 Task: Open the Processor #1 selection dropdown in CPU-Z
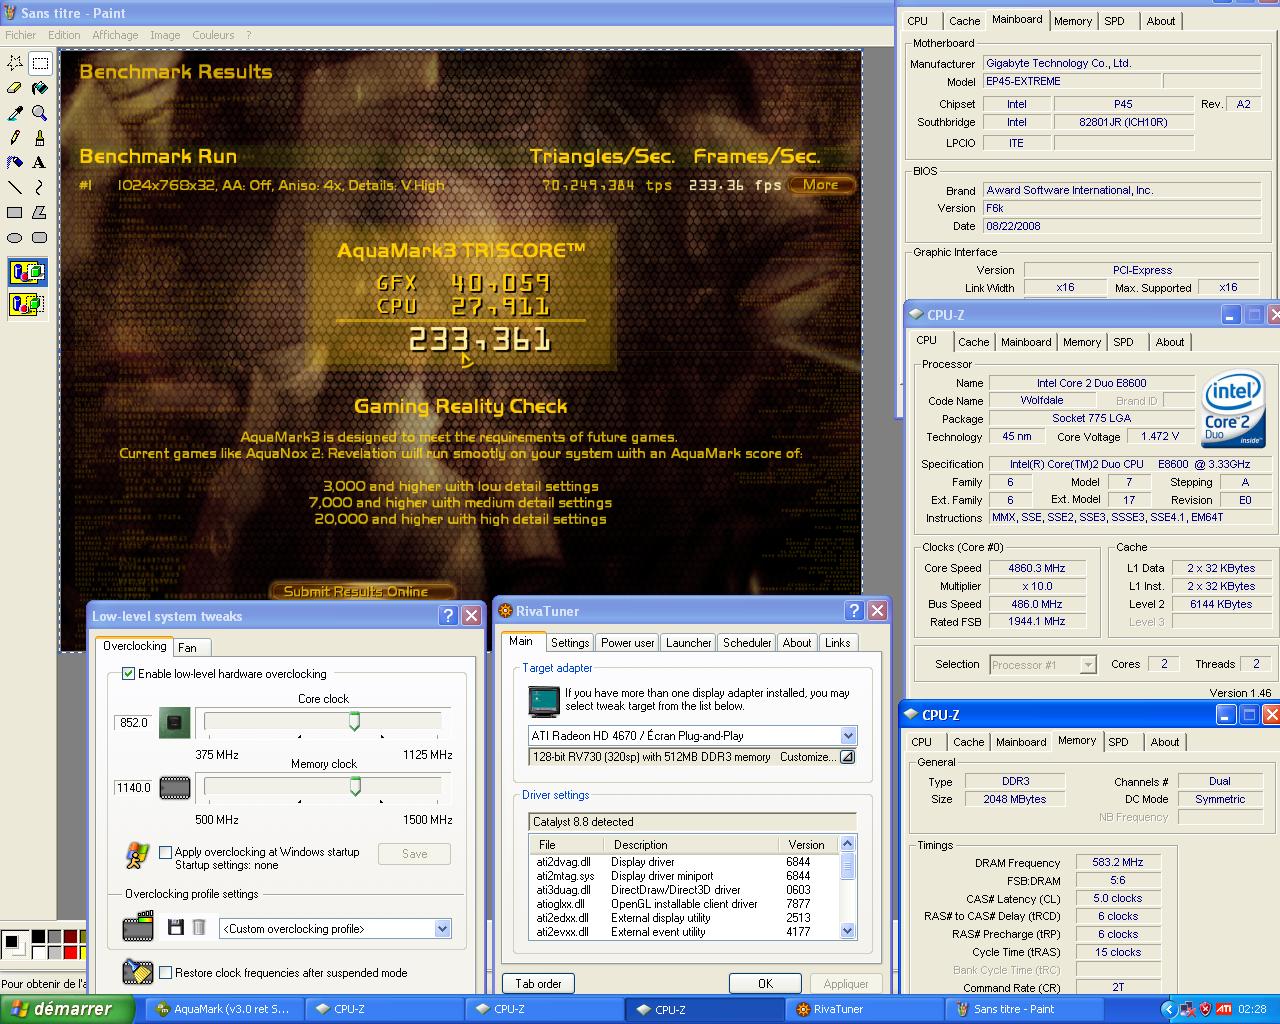coord(1088,665)
